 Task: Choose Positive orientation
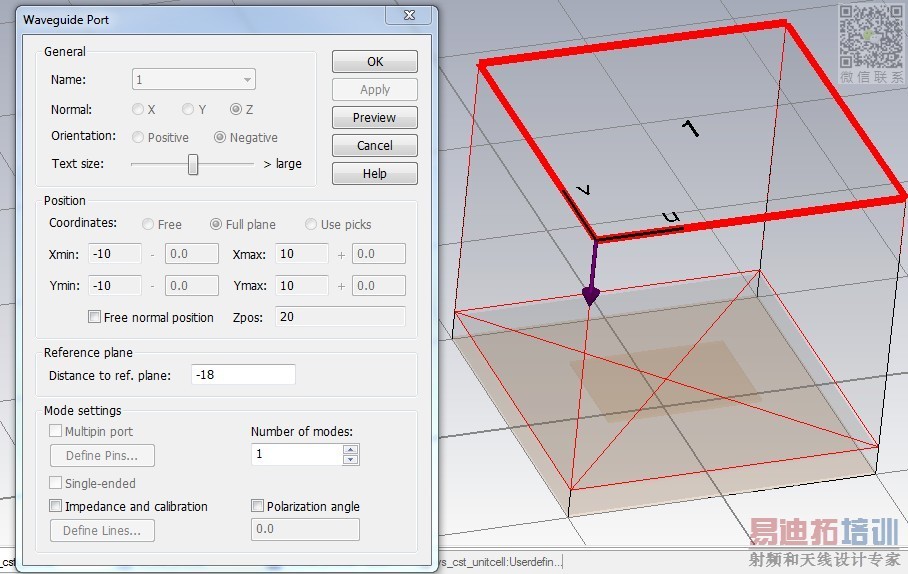[x=138, y=137]
